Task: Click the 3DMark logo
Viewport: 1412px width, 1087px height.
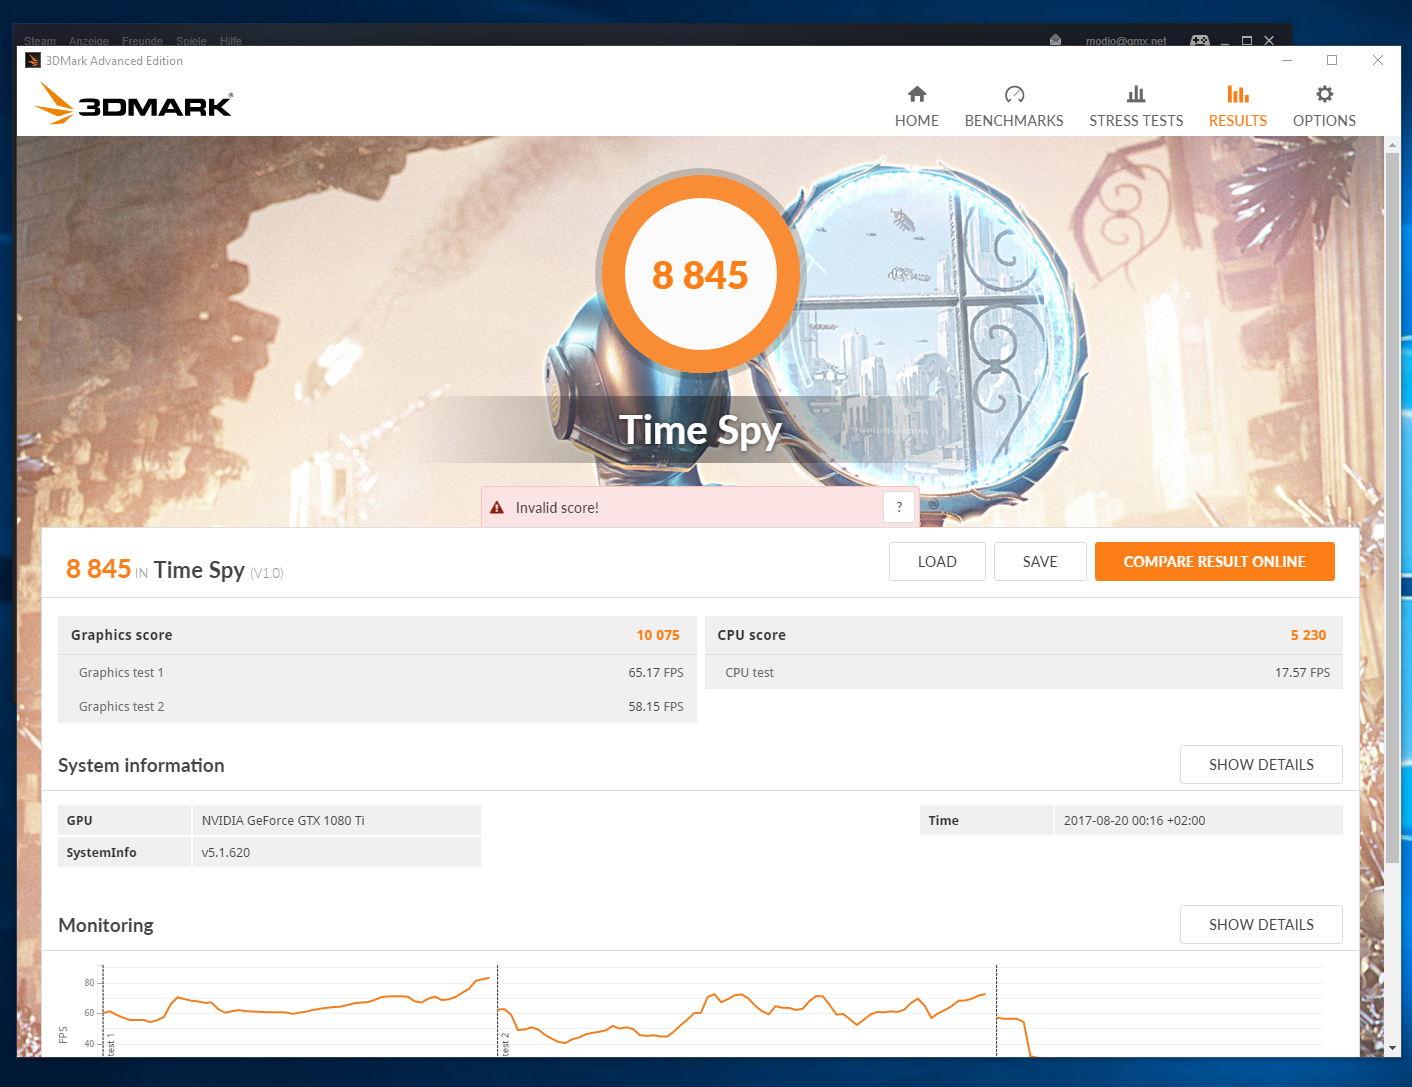Action: tap(134, 104)
